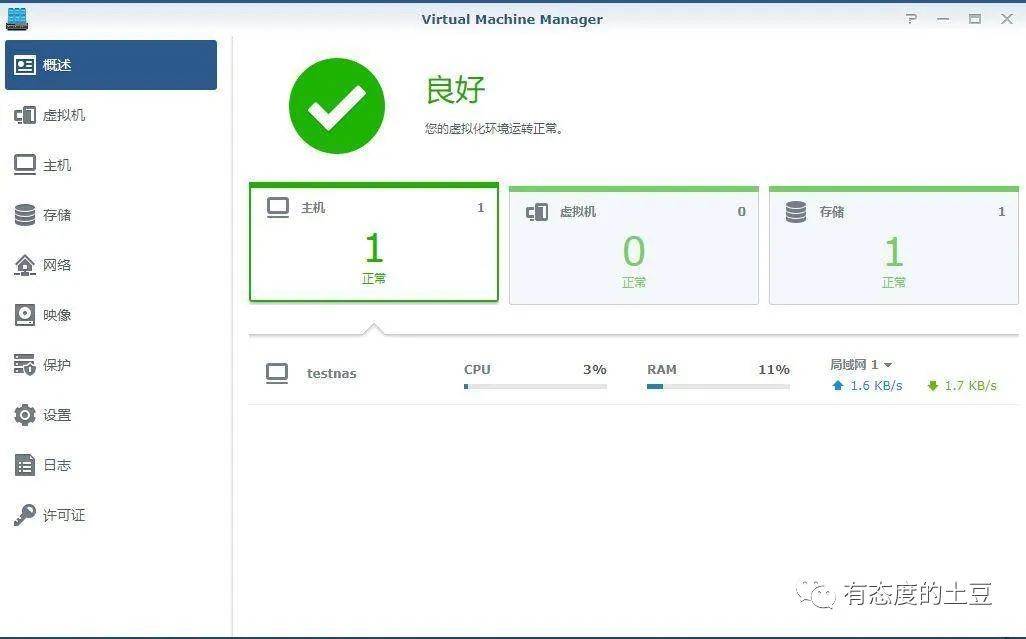View the 日志 log label
Viewport: 1026px width, 639px height.
[57, 465]
